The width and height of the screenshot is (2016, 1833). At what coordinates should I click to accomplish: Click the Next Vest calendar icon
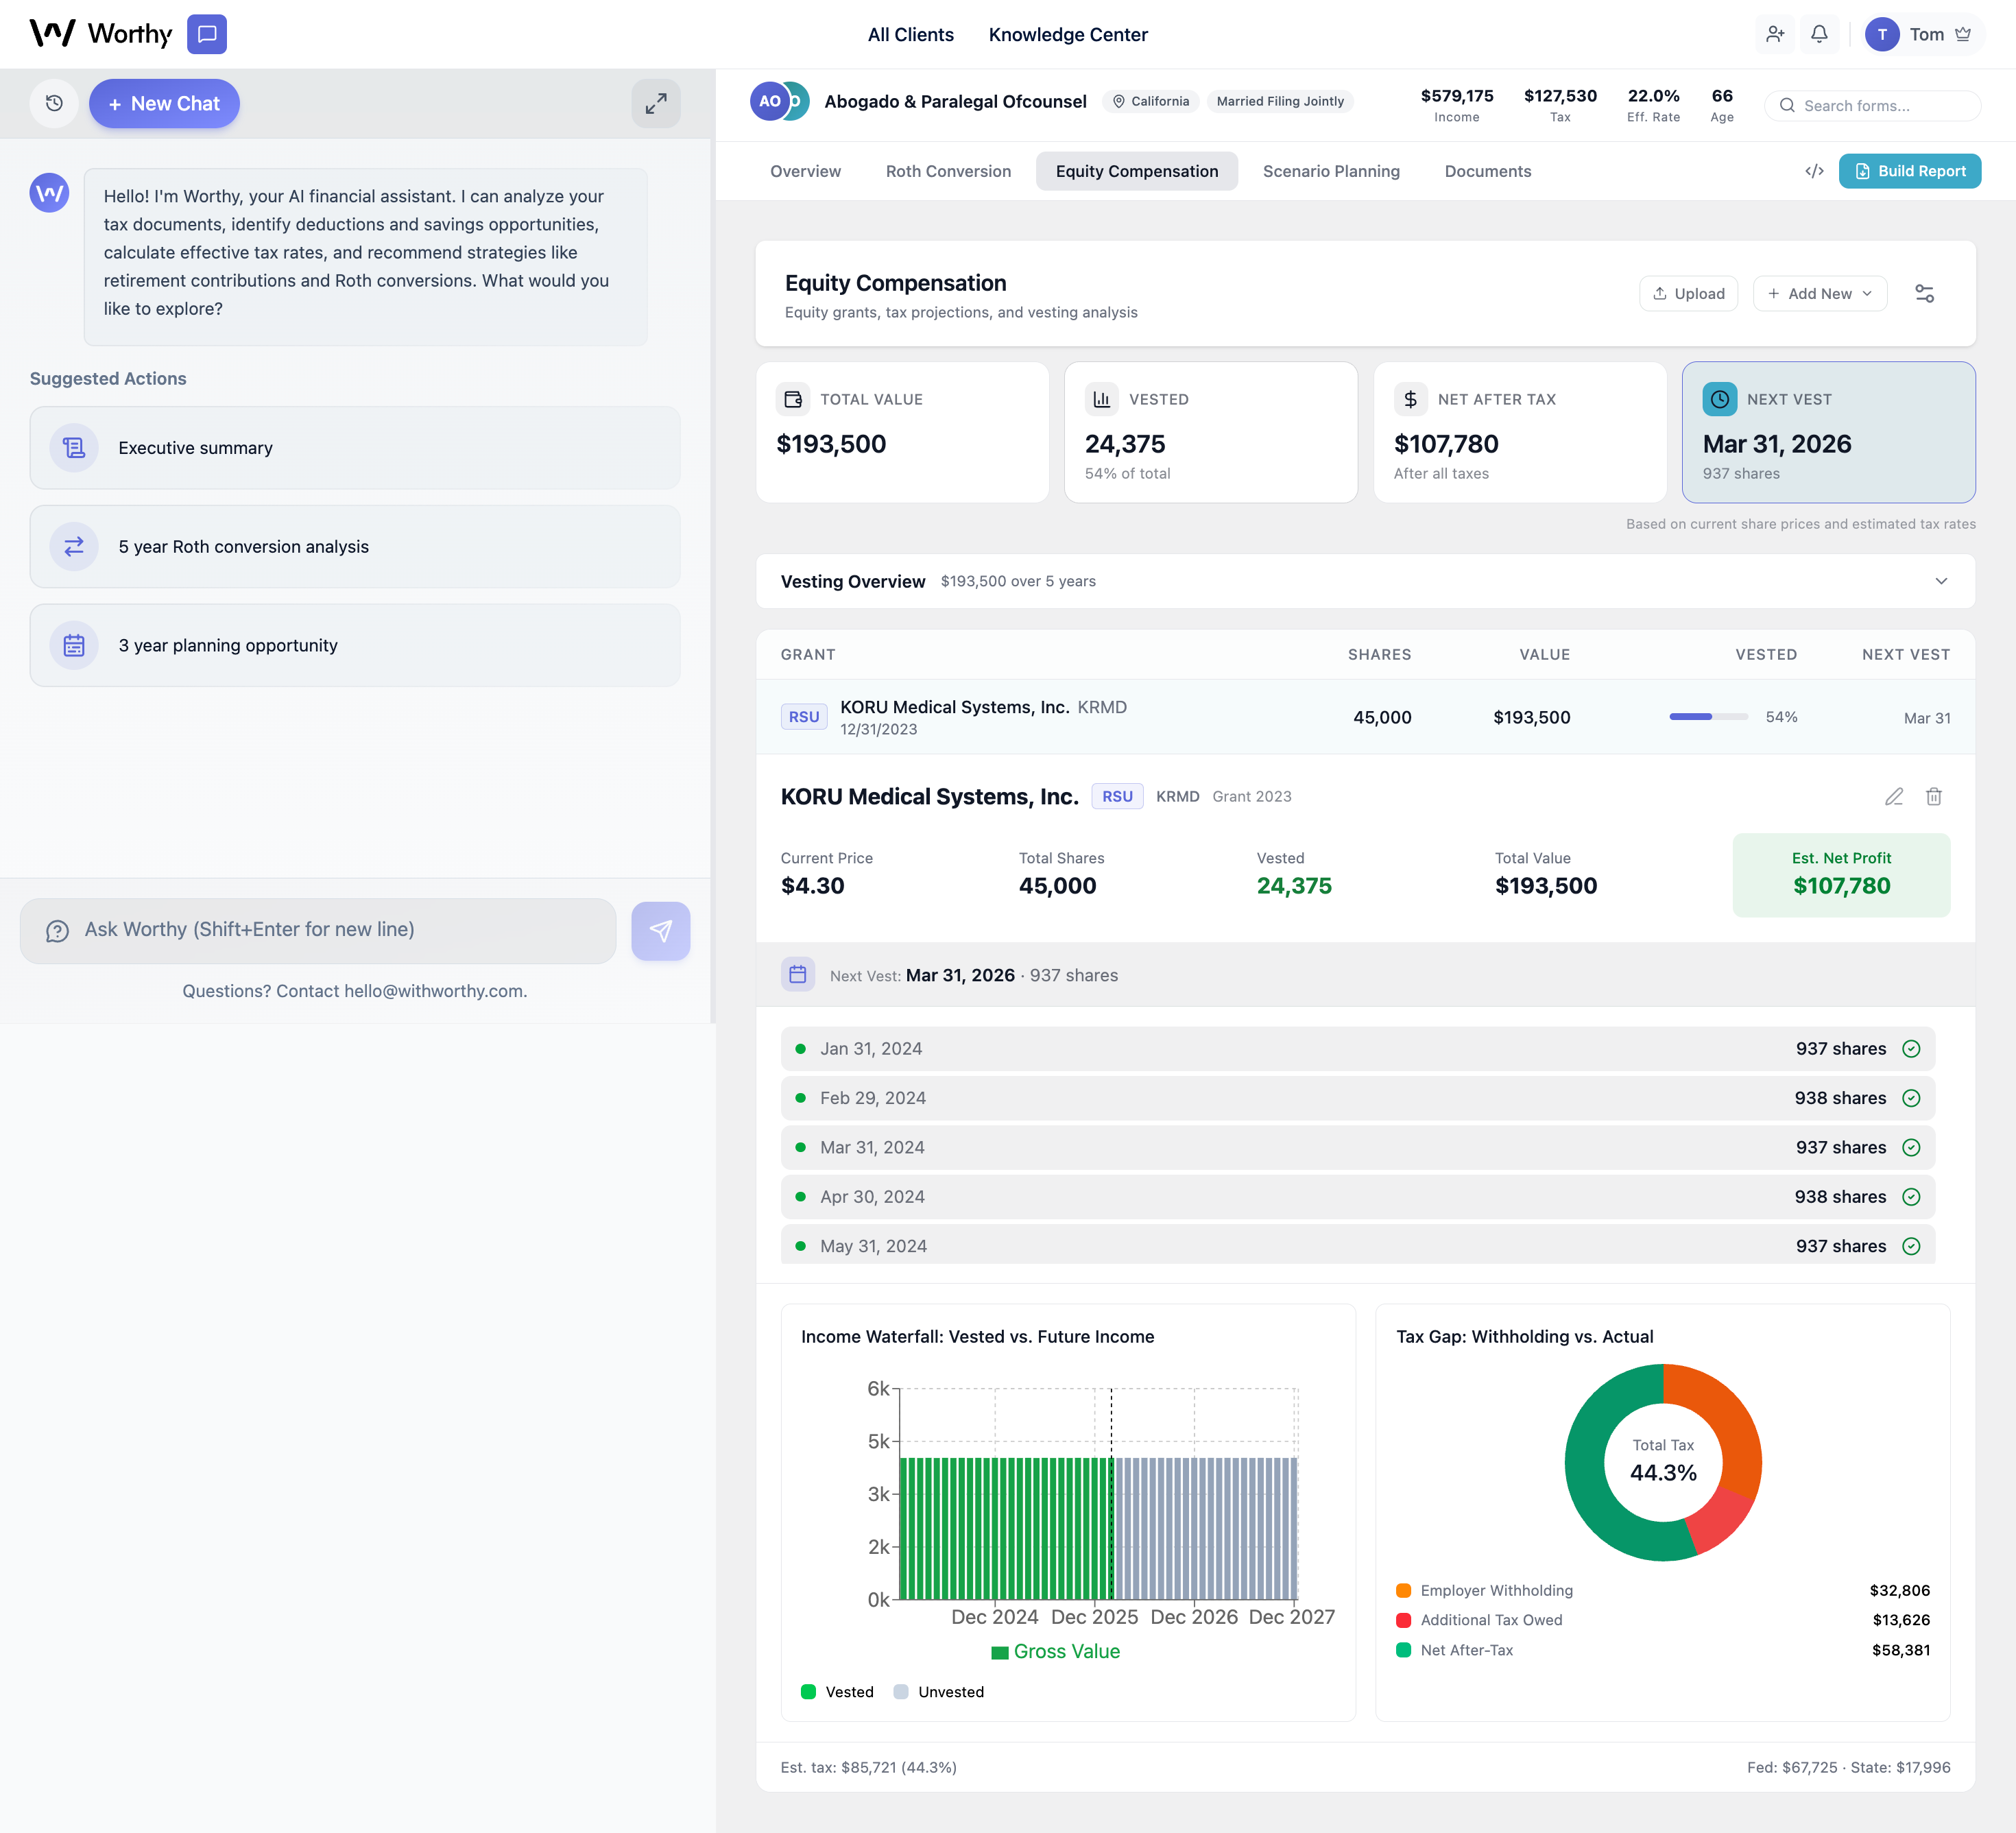tap(797, 974)
